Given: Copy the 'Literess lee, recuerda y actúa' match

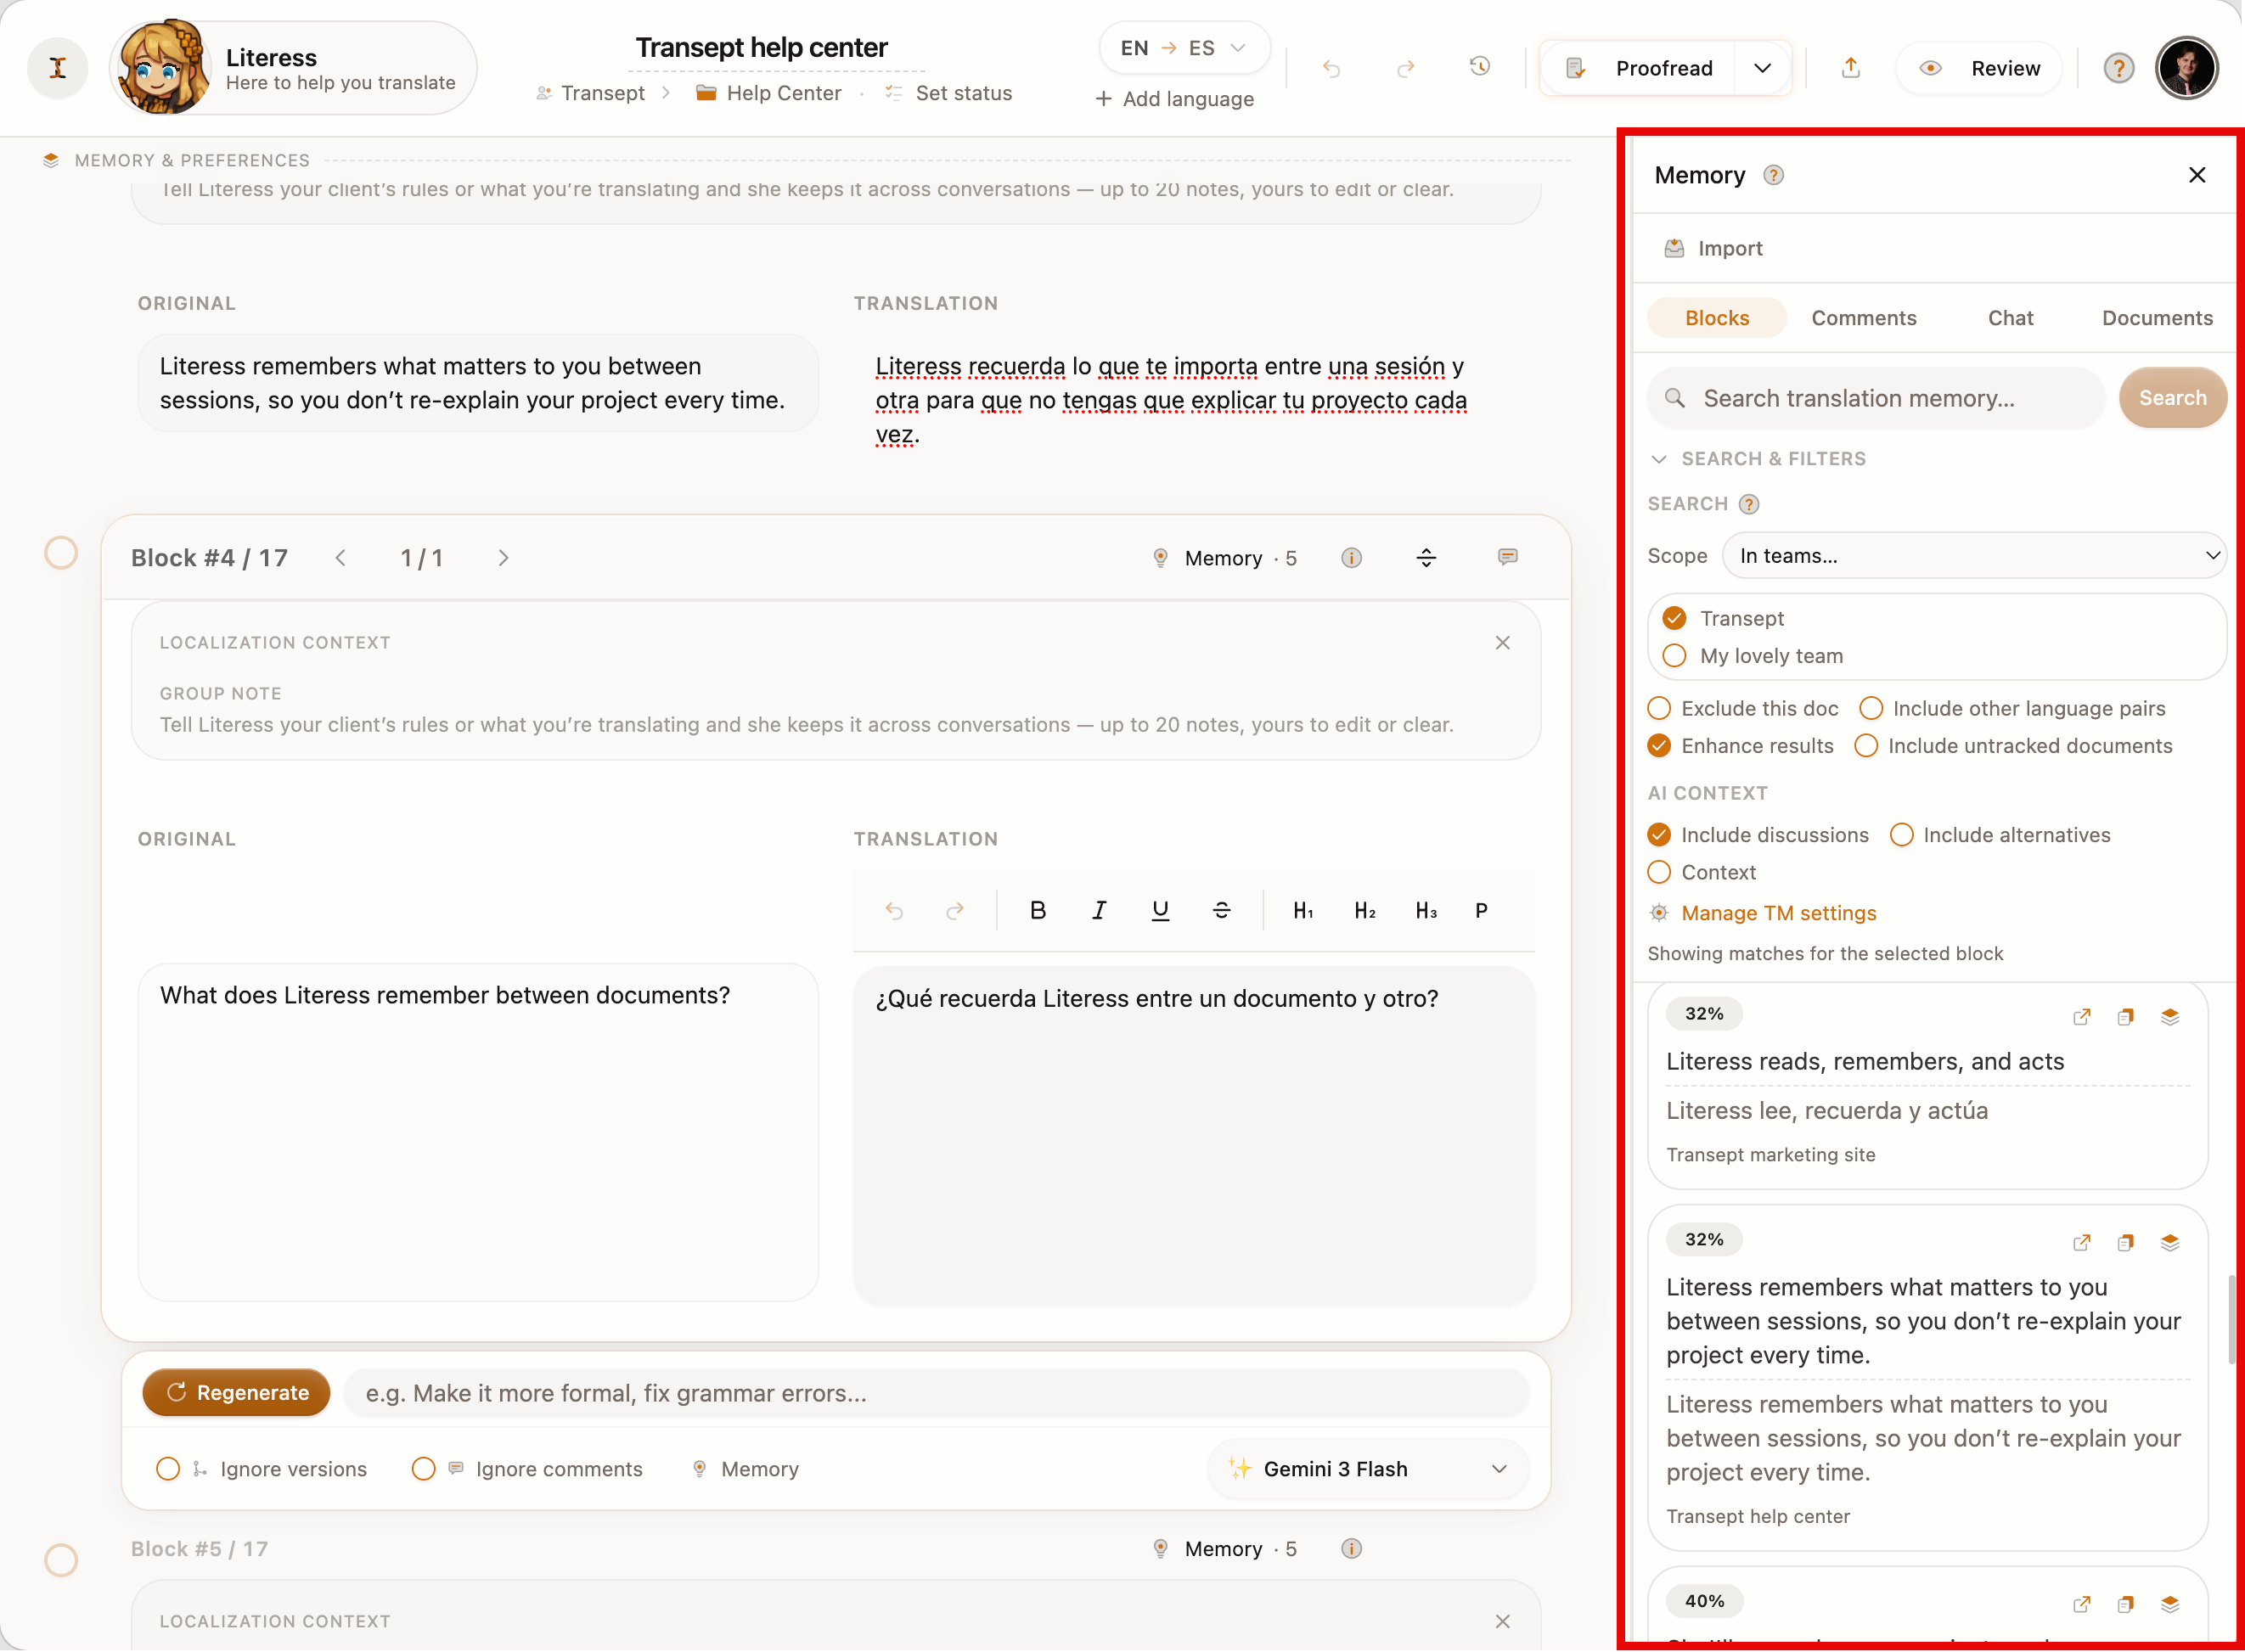Looking at the screenshot, I should pyautogui.click(x=2125, y=1017).
